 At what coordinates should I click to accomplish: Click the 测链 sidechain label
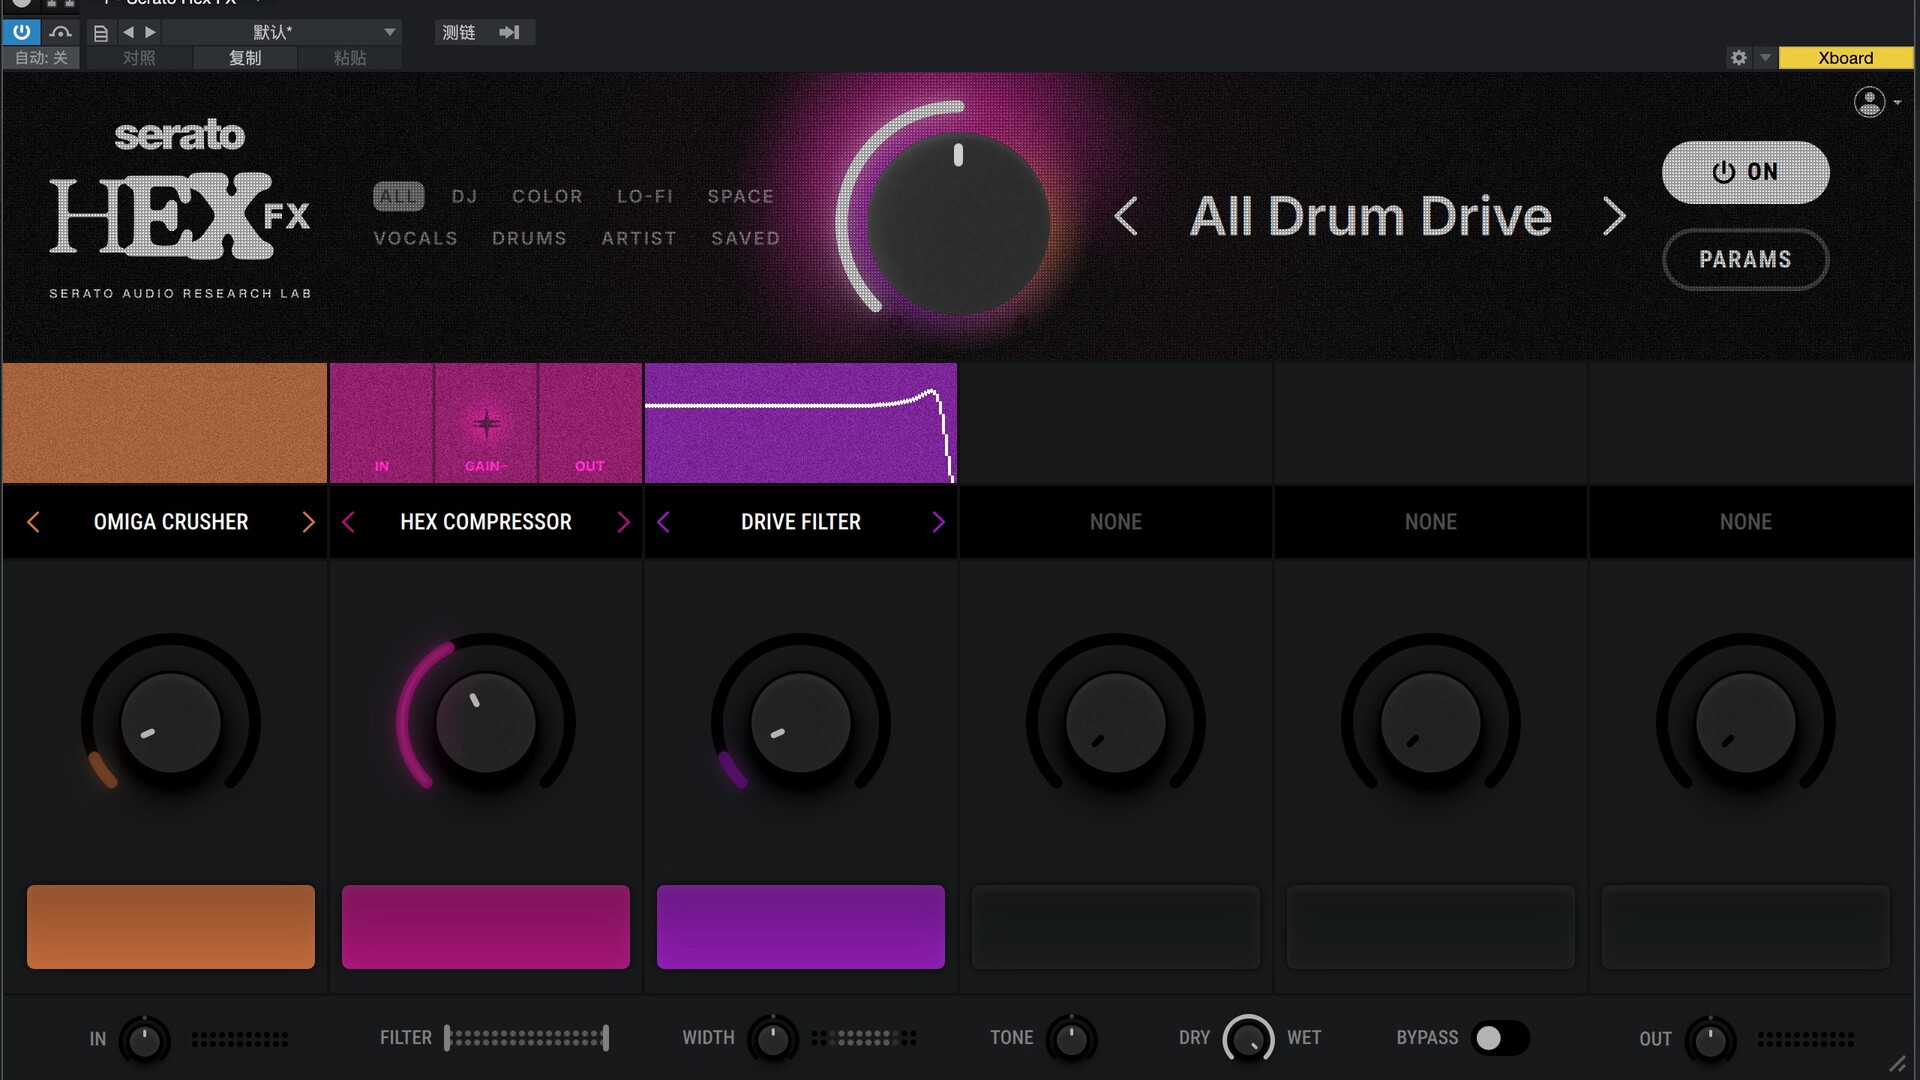click(459, 33)
